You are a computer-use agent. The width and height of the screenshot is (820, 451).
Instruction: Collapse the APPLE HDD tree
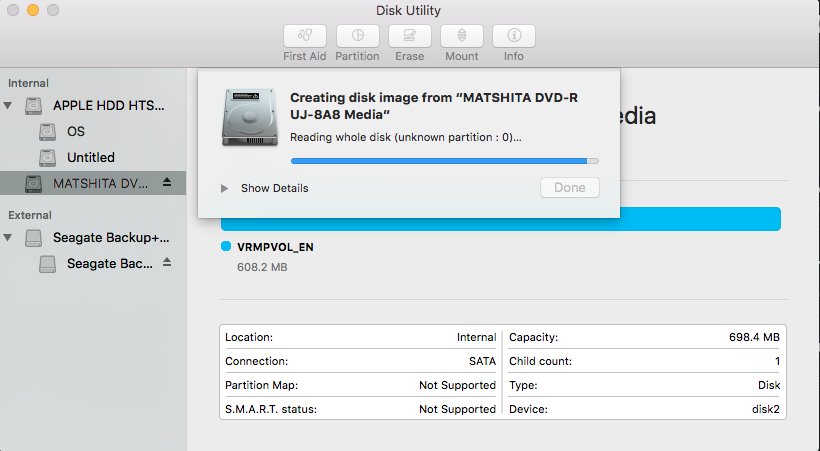click(9, 105)
